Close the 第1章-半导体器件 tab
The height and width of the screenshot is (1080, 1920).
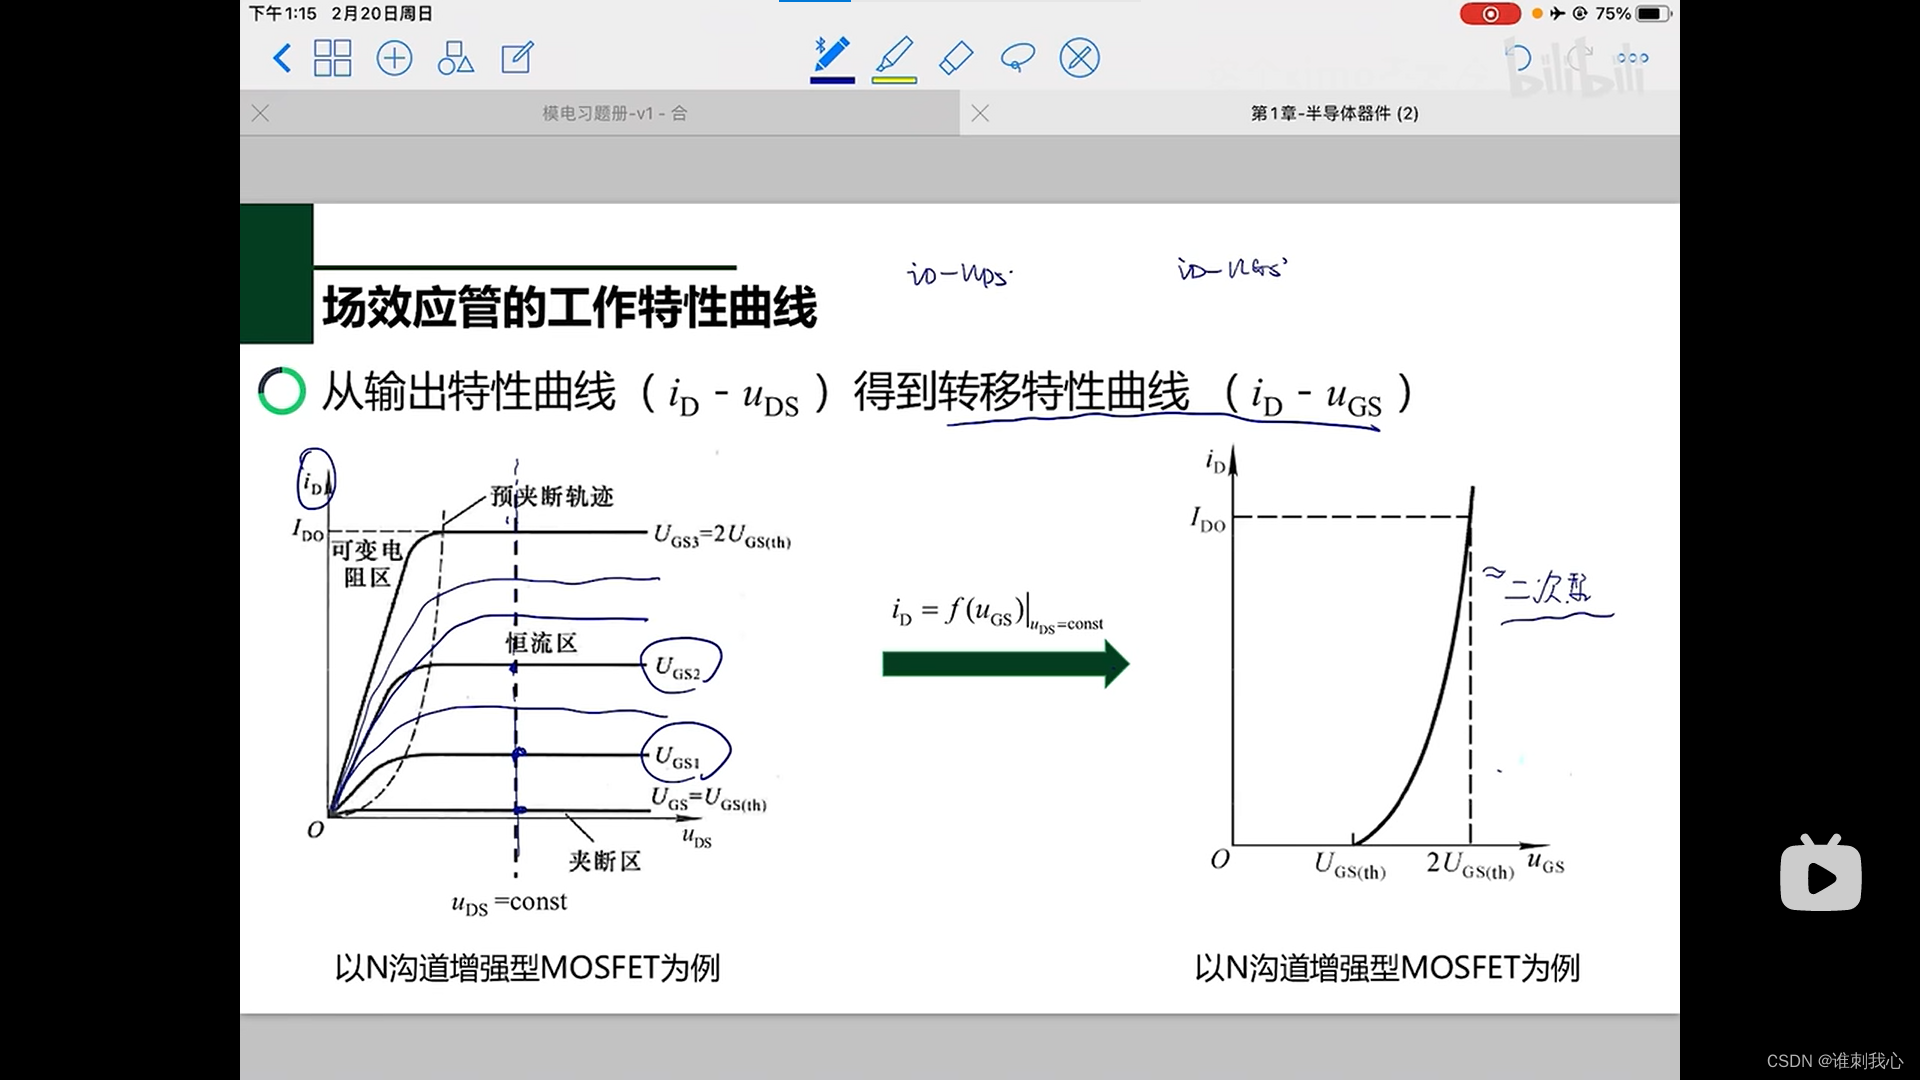click(980, 113)
